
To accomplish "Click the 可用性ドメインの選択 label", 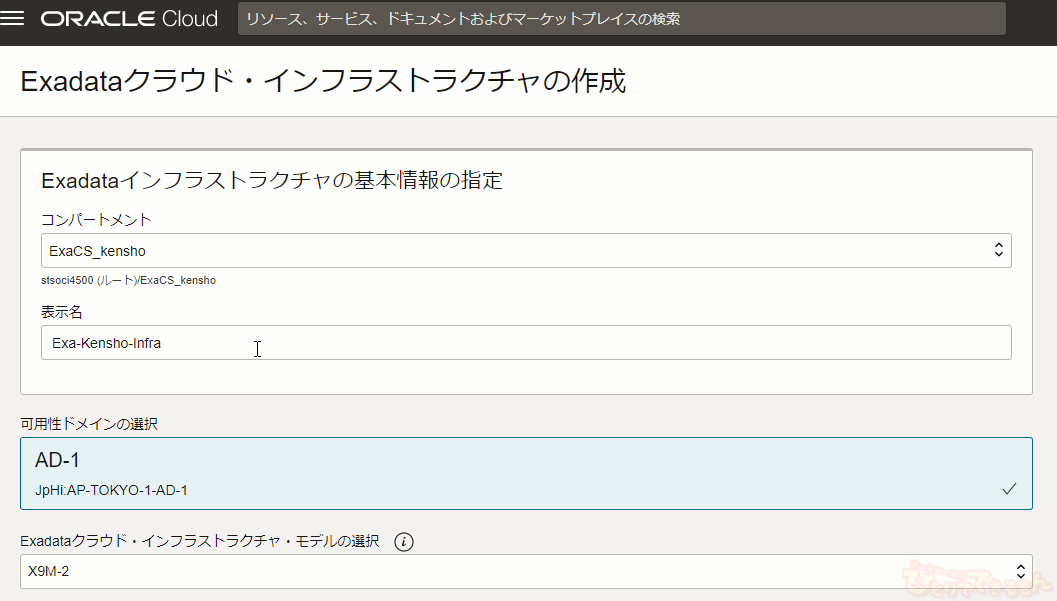I will [x=89, y=424].
